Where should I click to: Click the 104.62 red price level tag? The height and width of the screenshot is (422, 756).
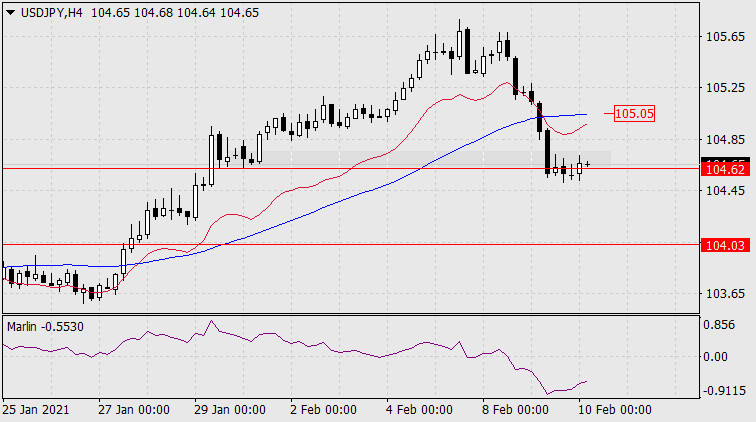pyautogui.click(x=725, y=170)
